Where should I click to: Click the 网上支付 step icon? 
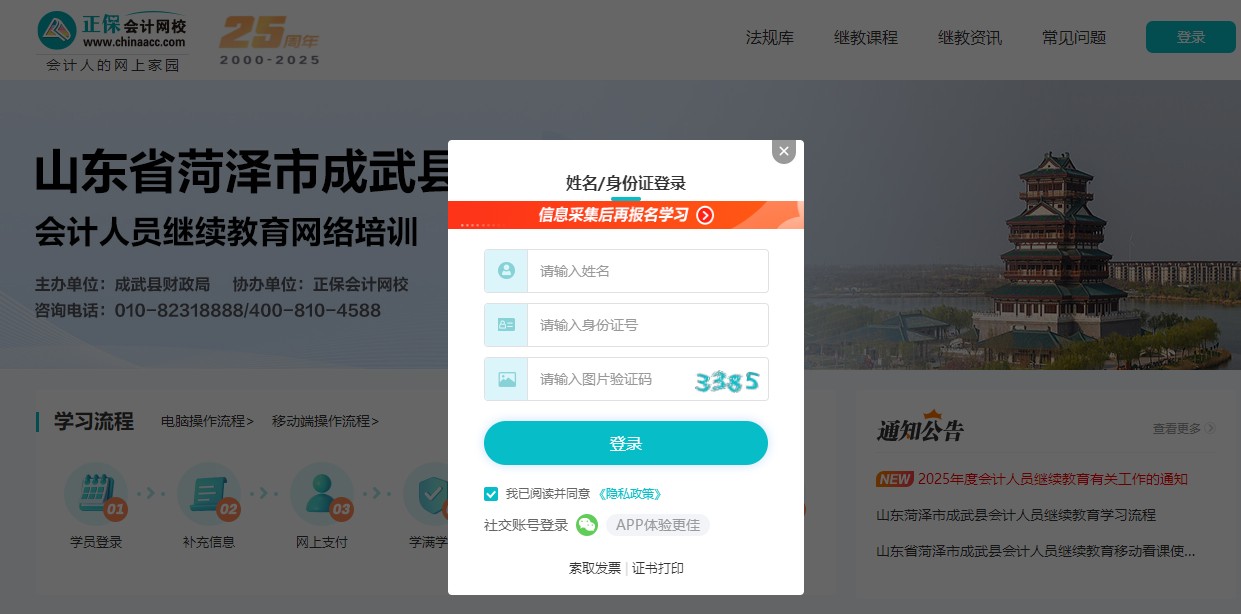tap(322, 494)
